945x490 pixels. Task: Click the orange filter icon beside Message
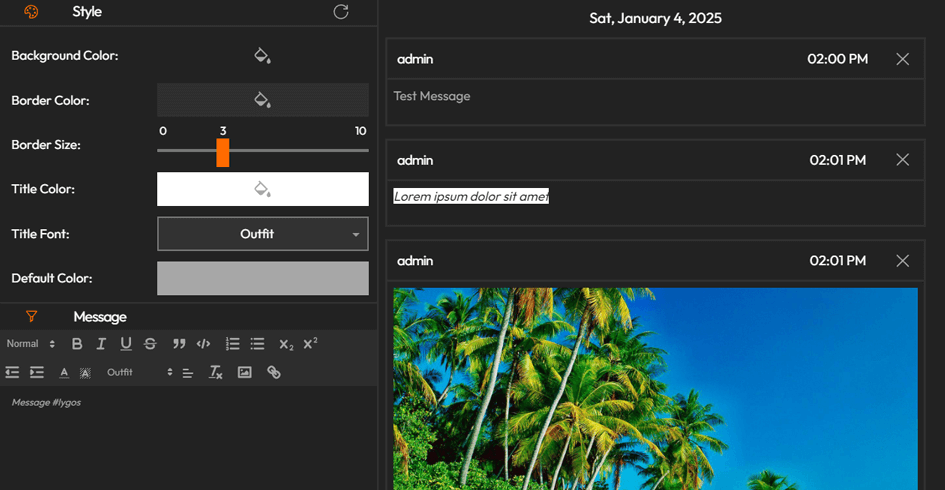click(x=31, y=317)
